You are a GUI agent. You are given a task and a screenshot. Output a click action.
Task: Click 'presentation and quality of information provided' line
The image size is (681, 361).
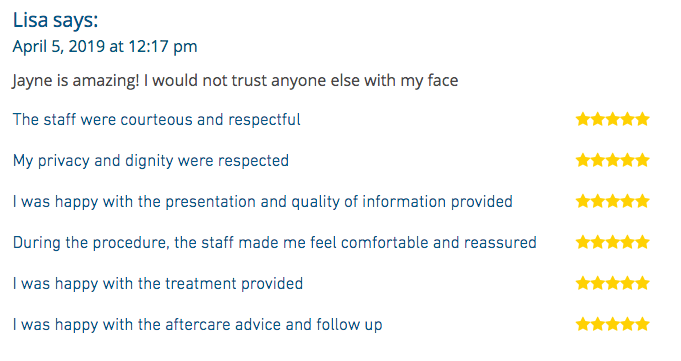coord(262,202)
